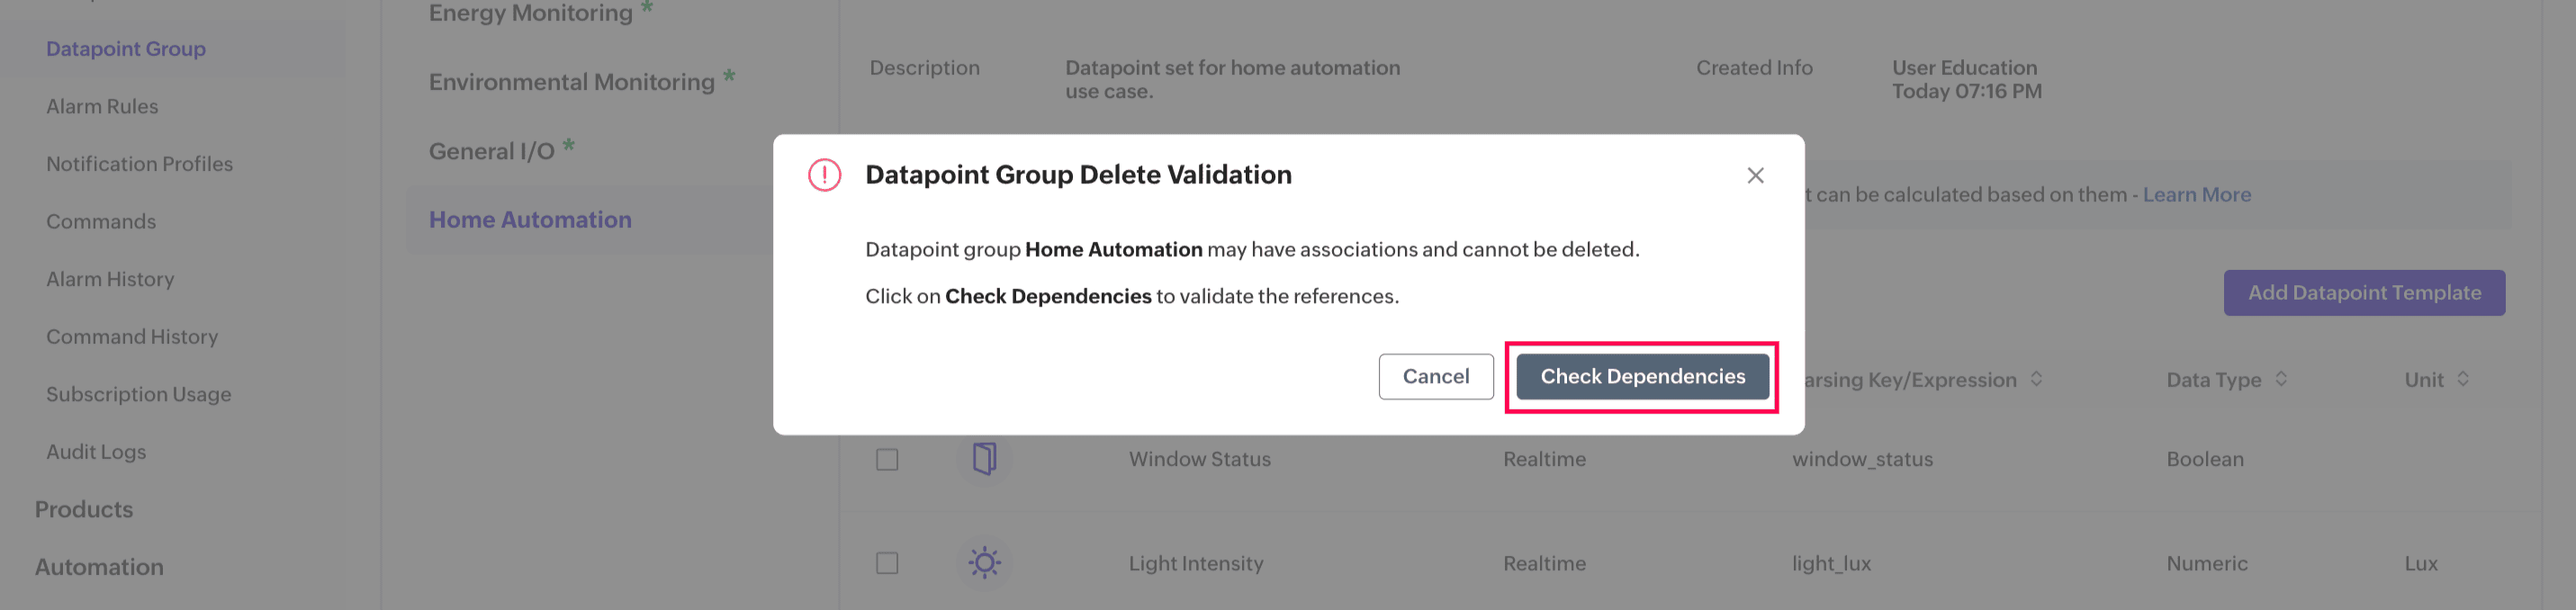Sort by Parsing Key/Expression column arrows
The height and width of the screenshot is (610, 2576).
2036,379
